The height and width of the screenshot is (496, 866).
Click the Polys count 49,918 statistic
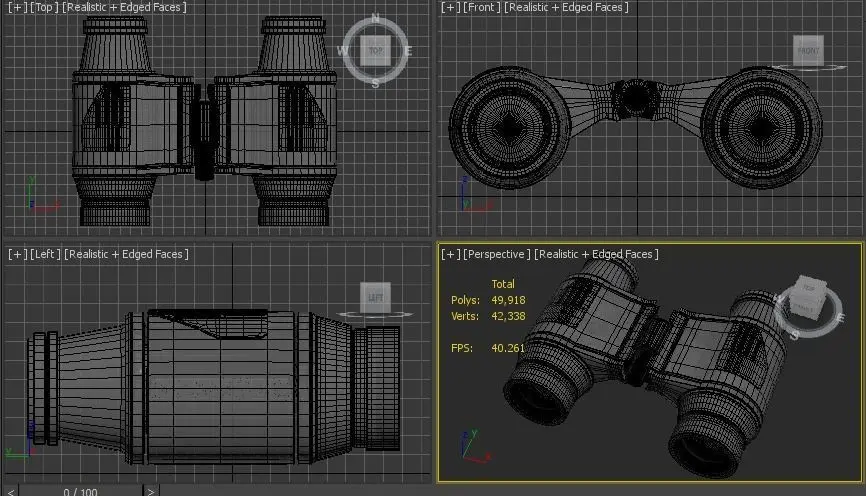click(x=508, y=300)
